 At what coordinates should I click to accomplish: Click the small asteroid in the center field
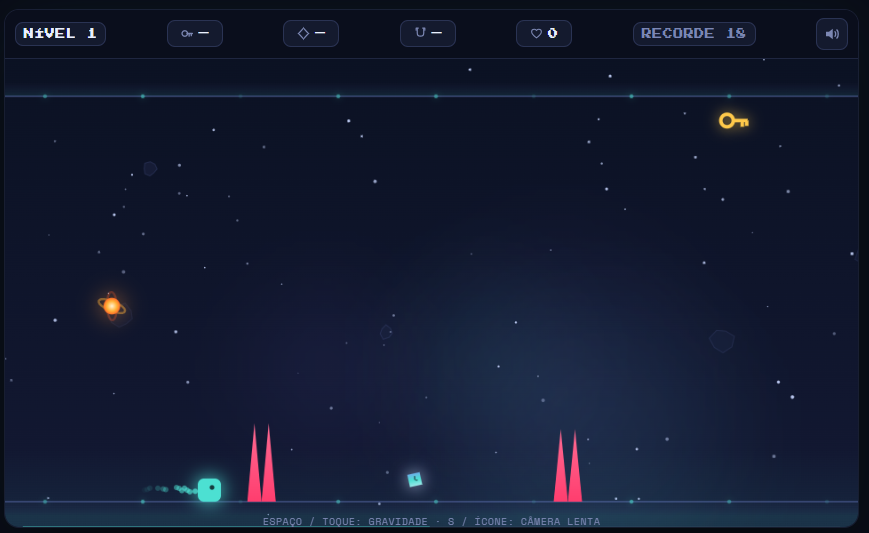[386, 332]
